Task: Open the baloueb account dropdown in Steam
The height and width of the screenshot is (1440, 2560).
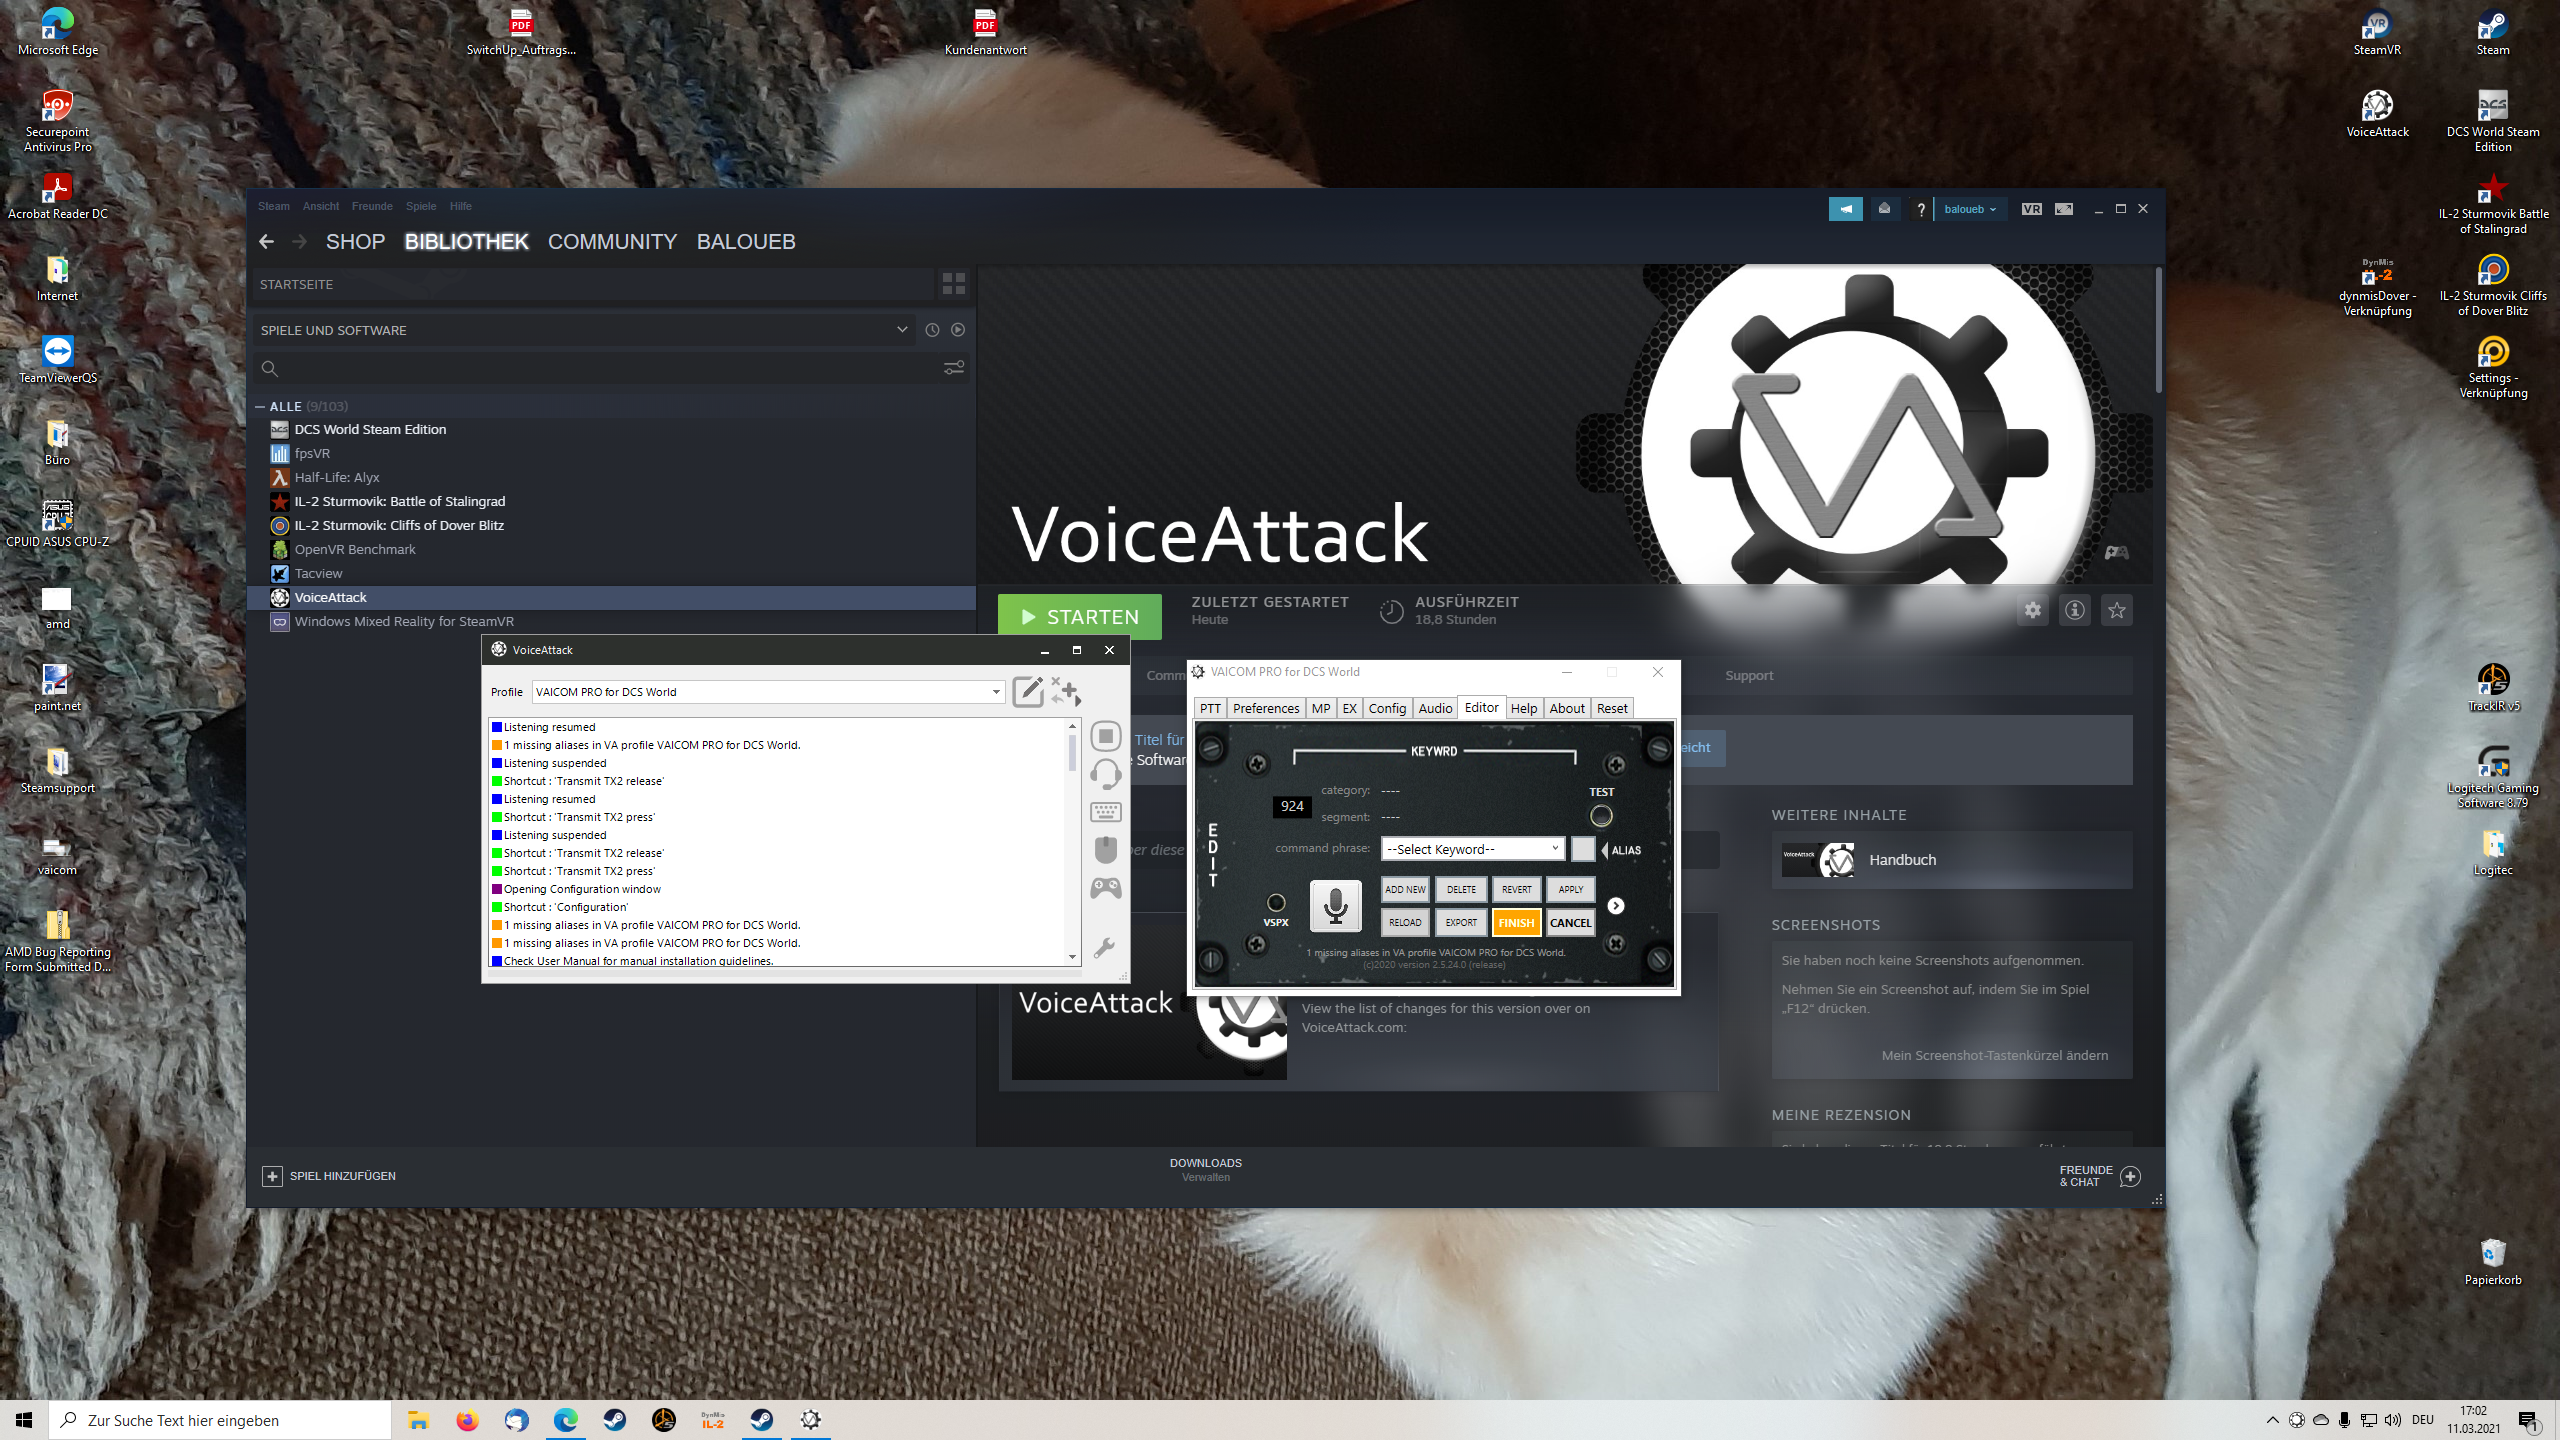Action: (x=1971, y=209)
